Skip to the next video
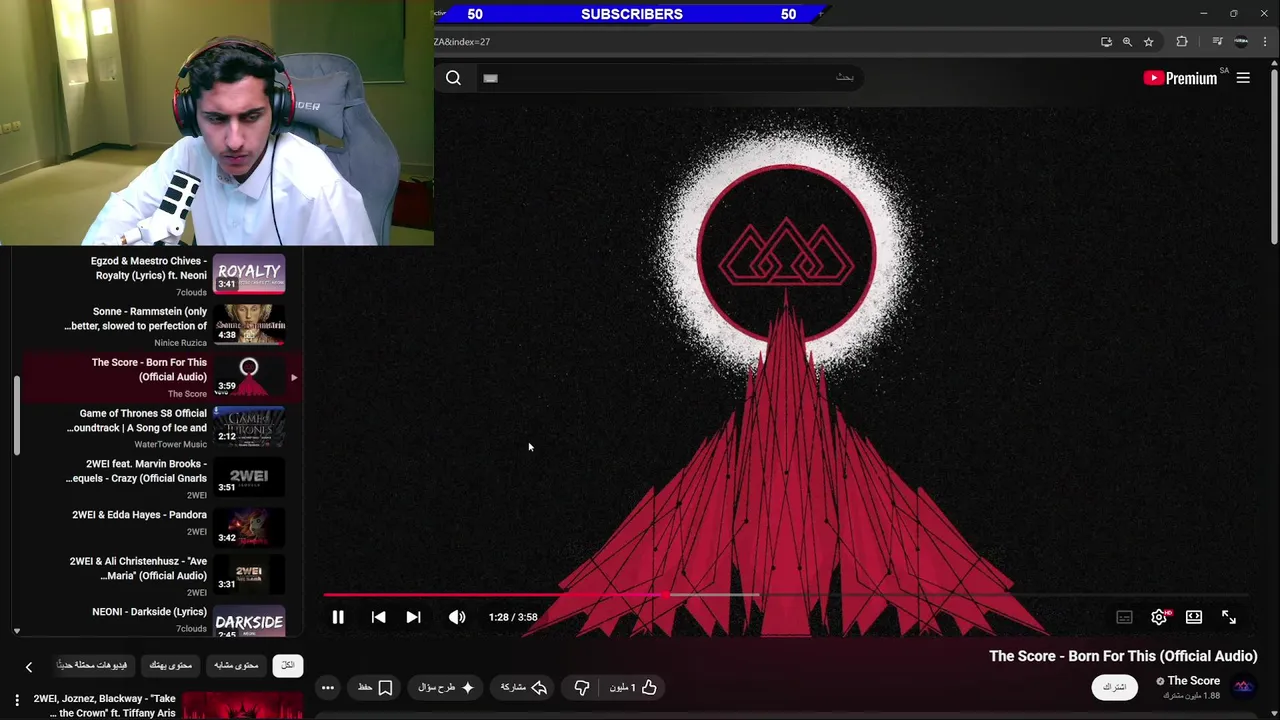This screenshot has width=1280, height=720. pos(413,617)
